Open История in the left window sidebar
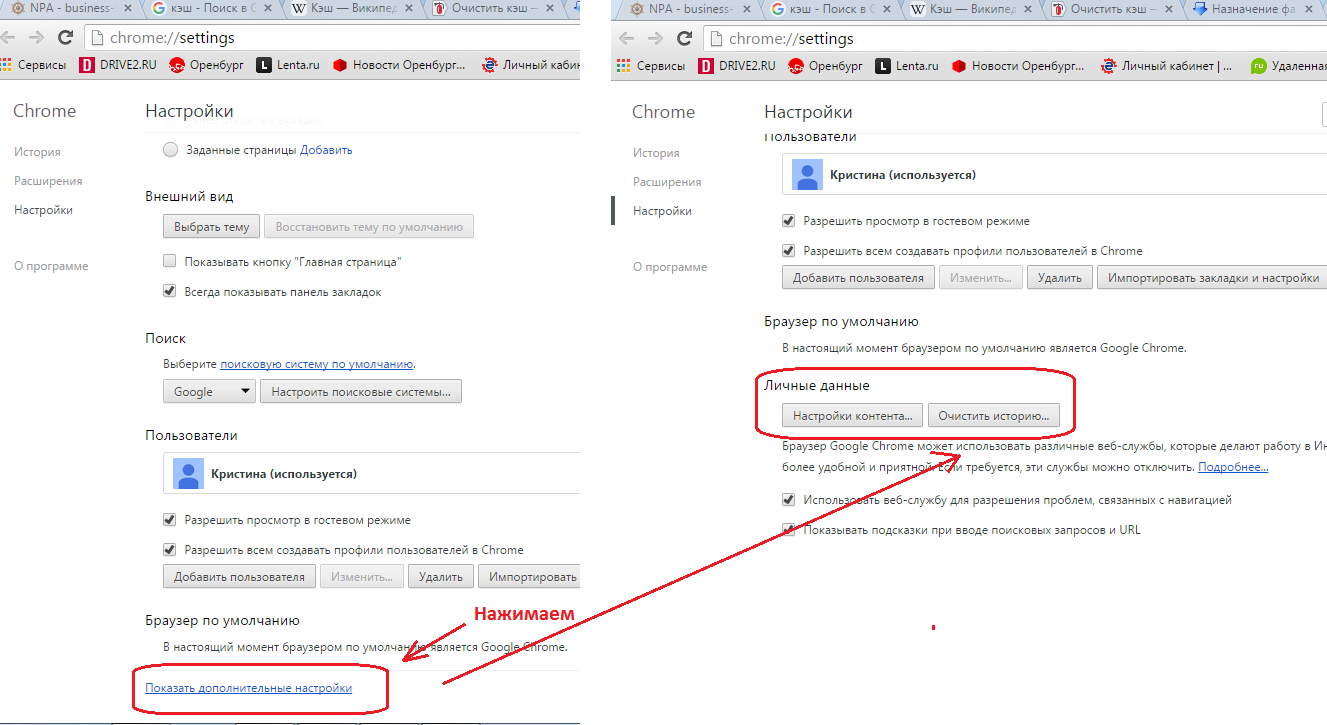Image resolution: width=1327 pixels, height=725 pixels. (37, 152)
